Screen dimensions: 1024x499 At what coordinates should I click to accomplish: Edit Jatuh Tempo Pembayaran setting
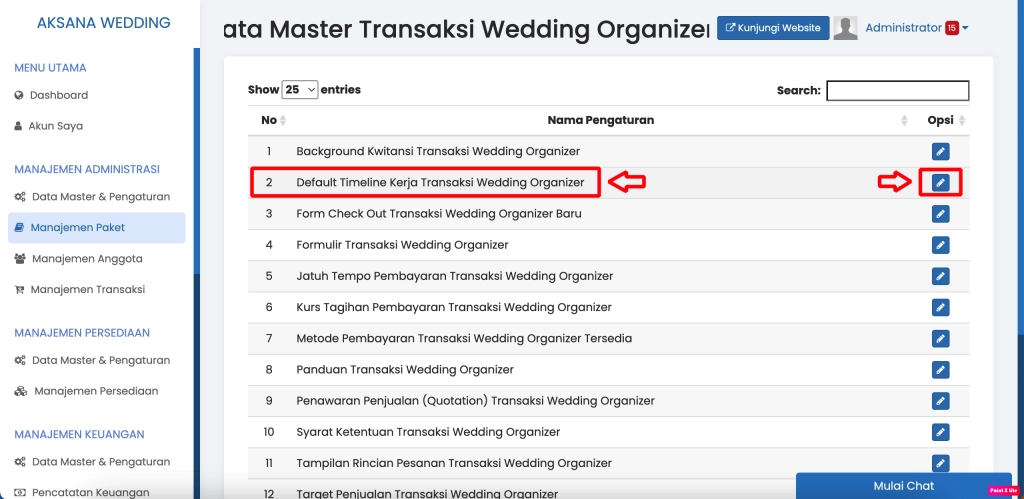(940, 276)
